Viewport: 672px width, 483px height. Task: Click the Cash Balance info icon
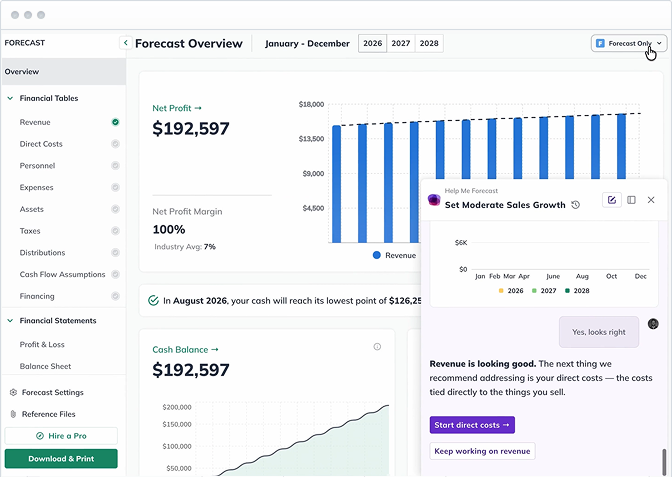click(x=377, y=347)
